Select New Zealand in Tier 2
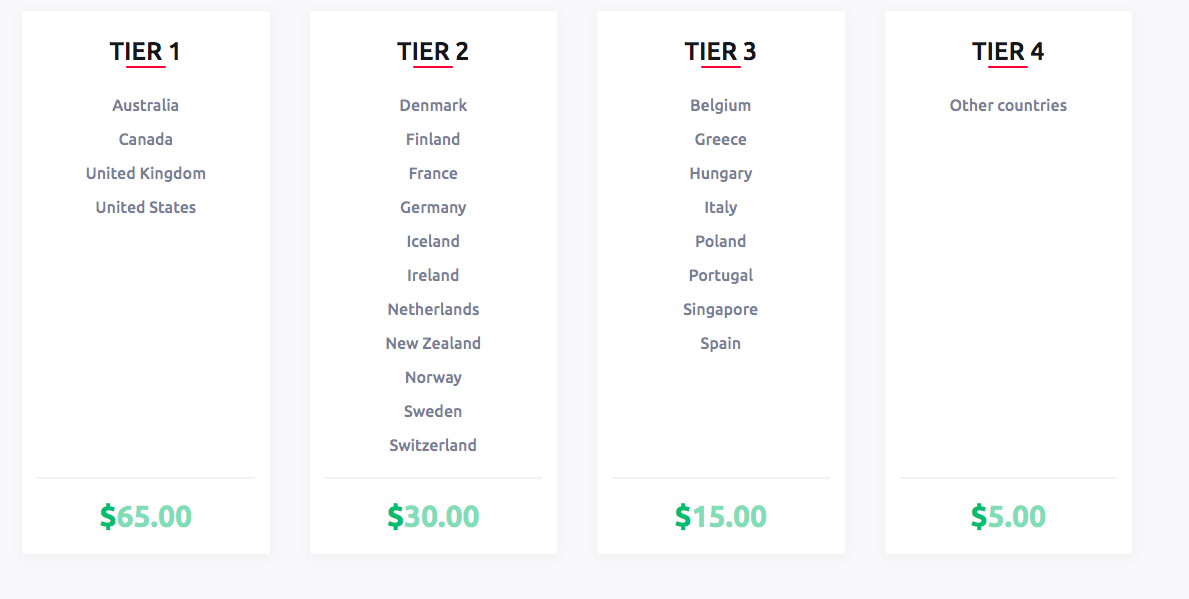The width and height of the screenshot is (1189, 599). pyautogui.click(x=433, y=343)
